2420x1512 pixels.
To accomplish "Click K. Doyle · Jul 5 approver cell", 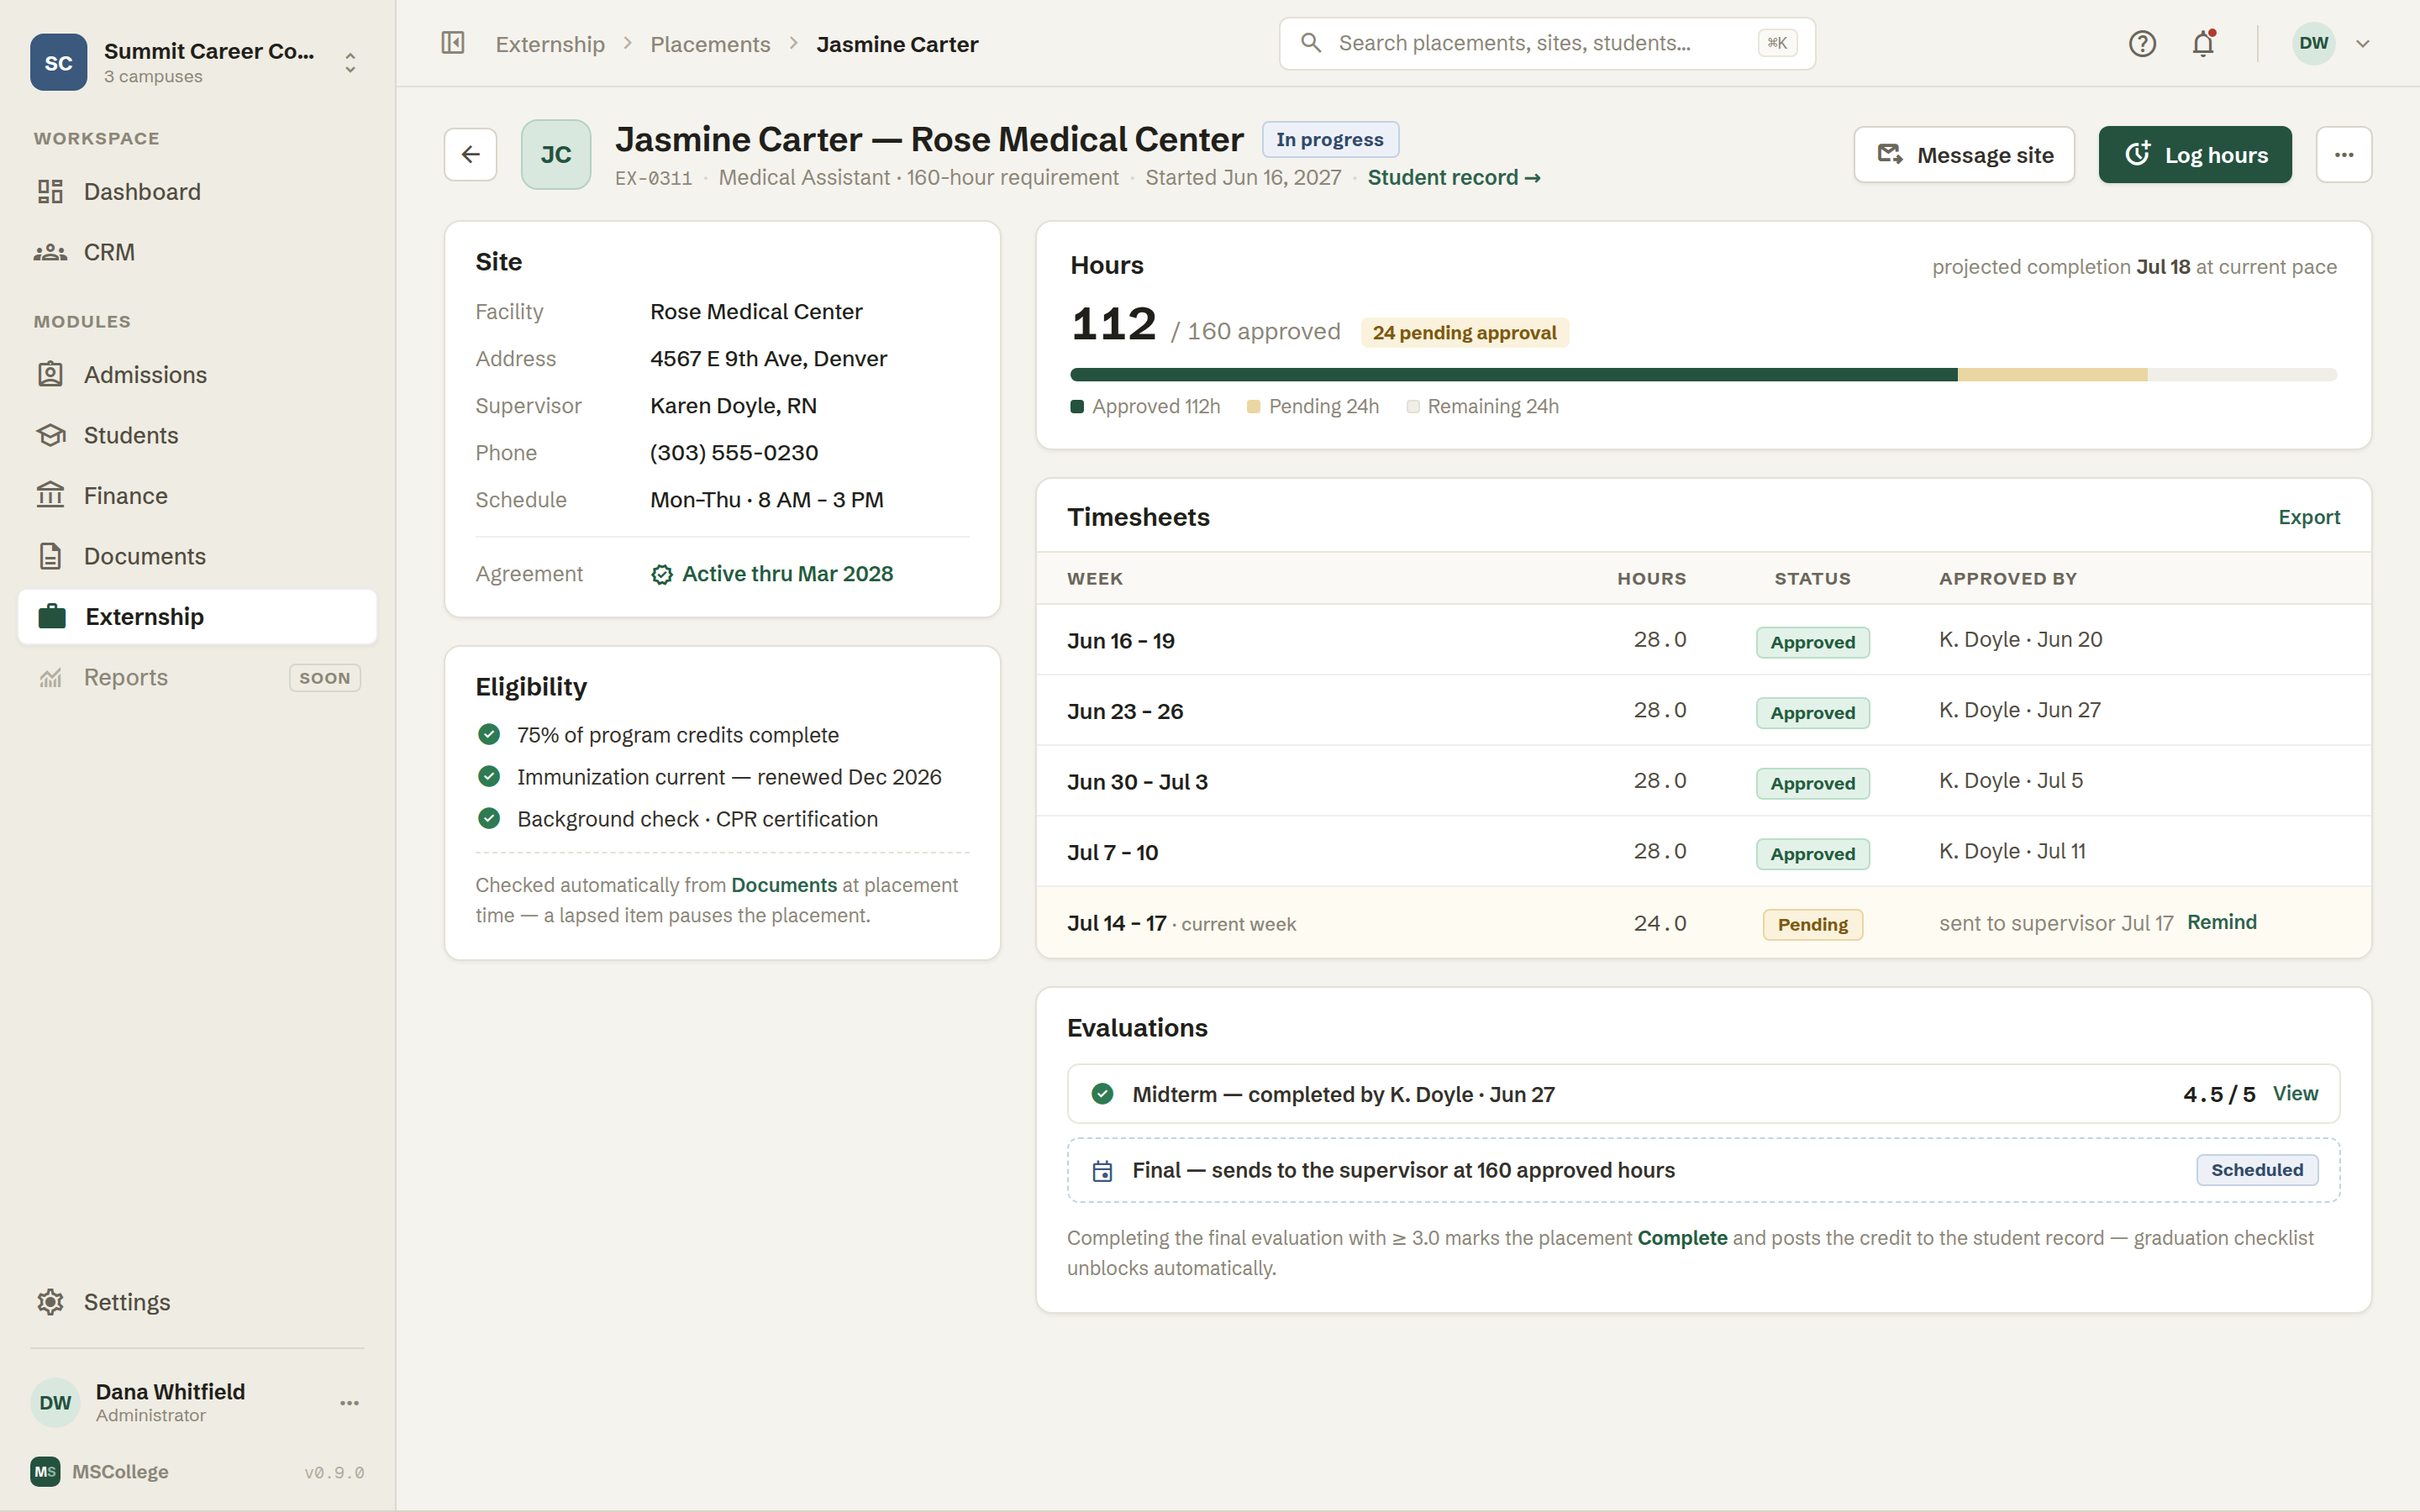I will (x=2011, y=780).
